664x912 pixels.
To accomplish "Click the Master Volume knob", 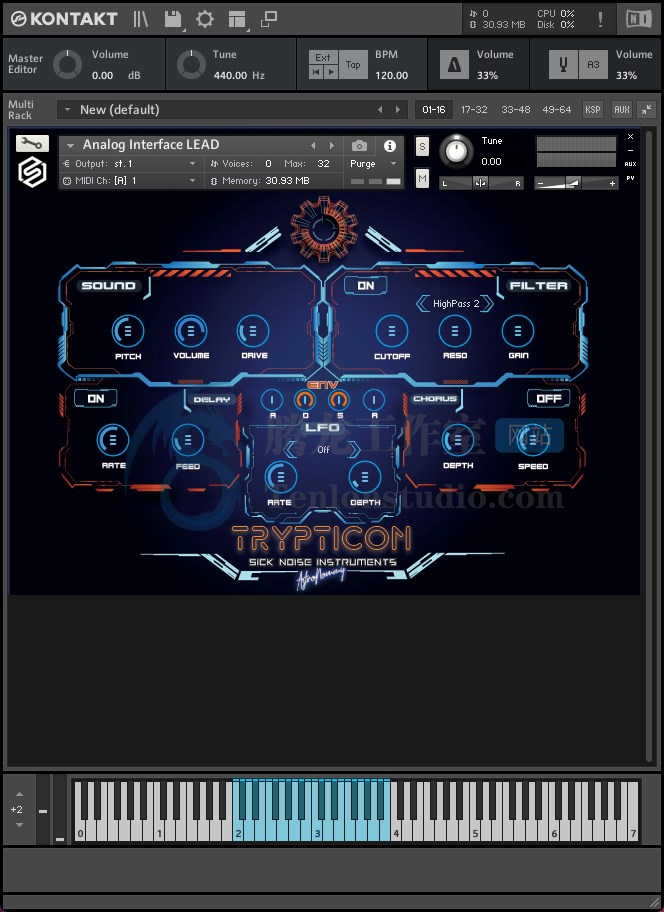I will click(67, 65).
